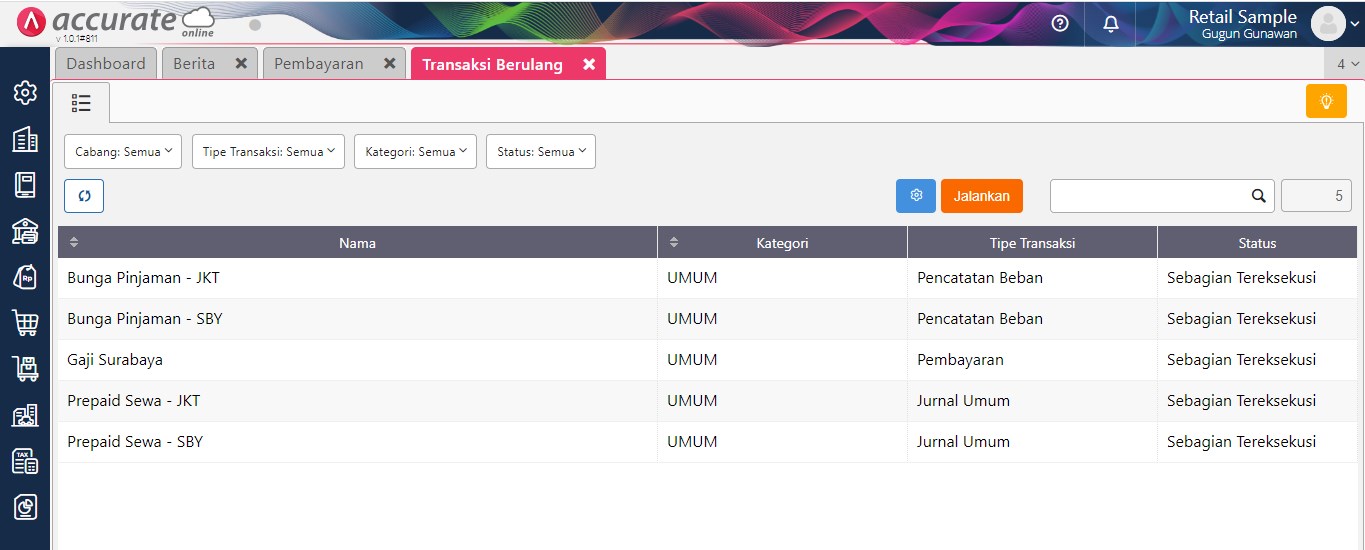This screenshot has height=550, width=1365.
Task: Expand the Kategori: Semua filter
Action: coord(415,152)
